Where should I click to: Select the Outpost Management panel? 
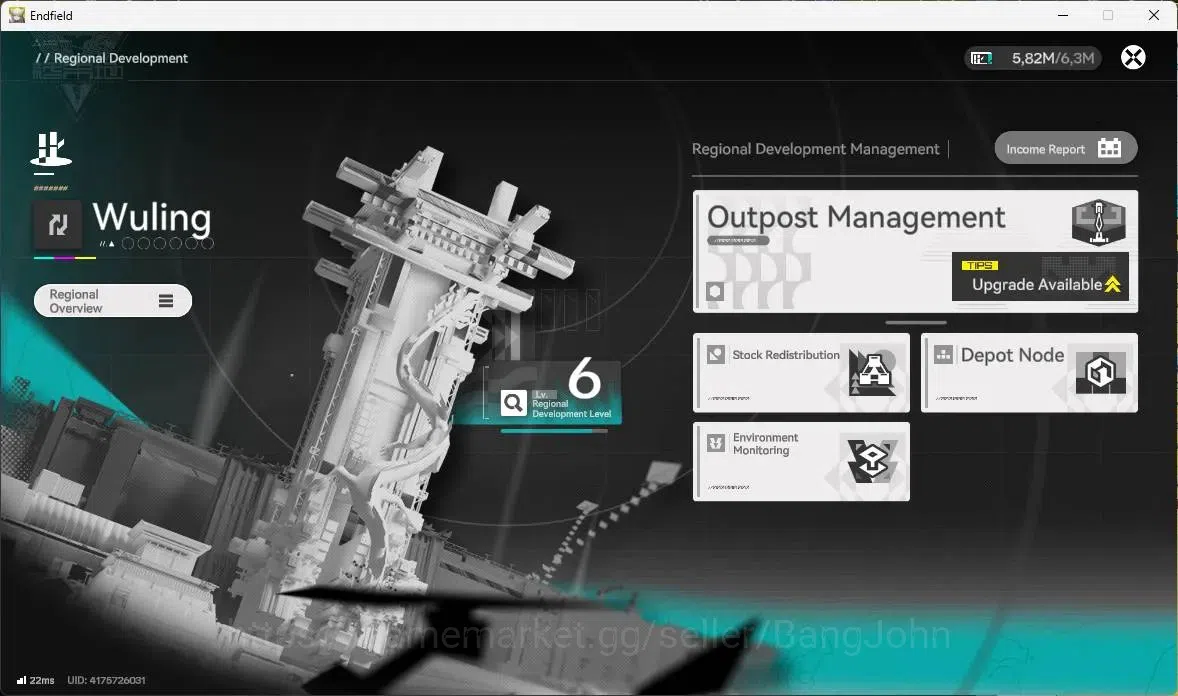click(915, 251)
